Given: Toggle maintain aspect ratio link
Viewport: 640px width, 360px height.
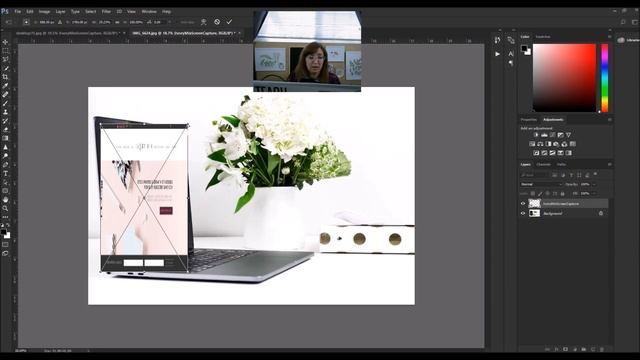Looking at the screenshot, I should tap(117, 22).
